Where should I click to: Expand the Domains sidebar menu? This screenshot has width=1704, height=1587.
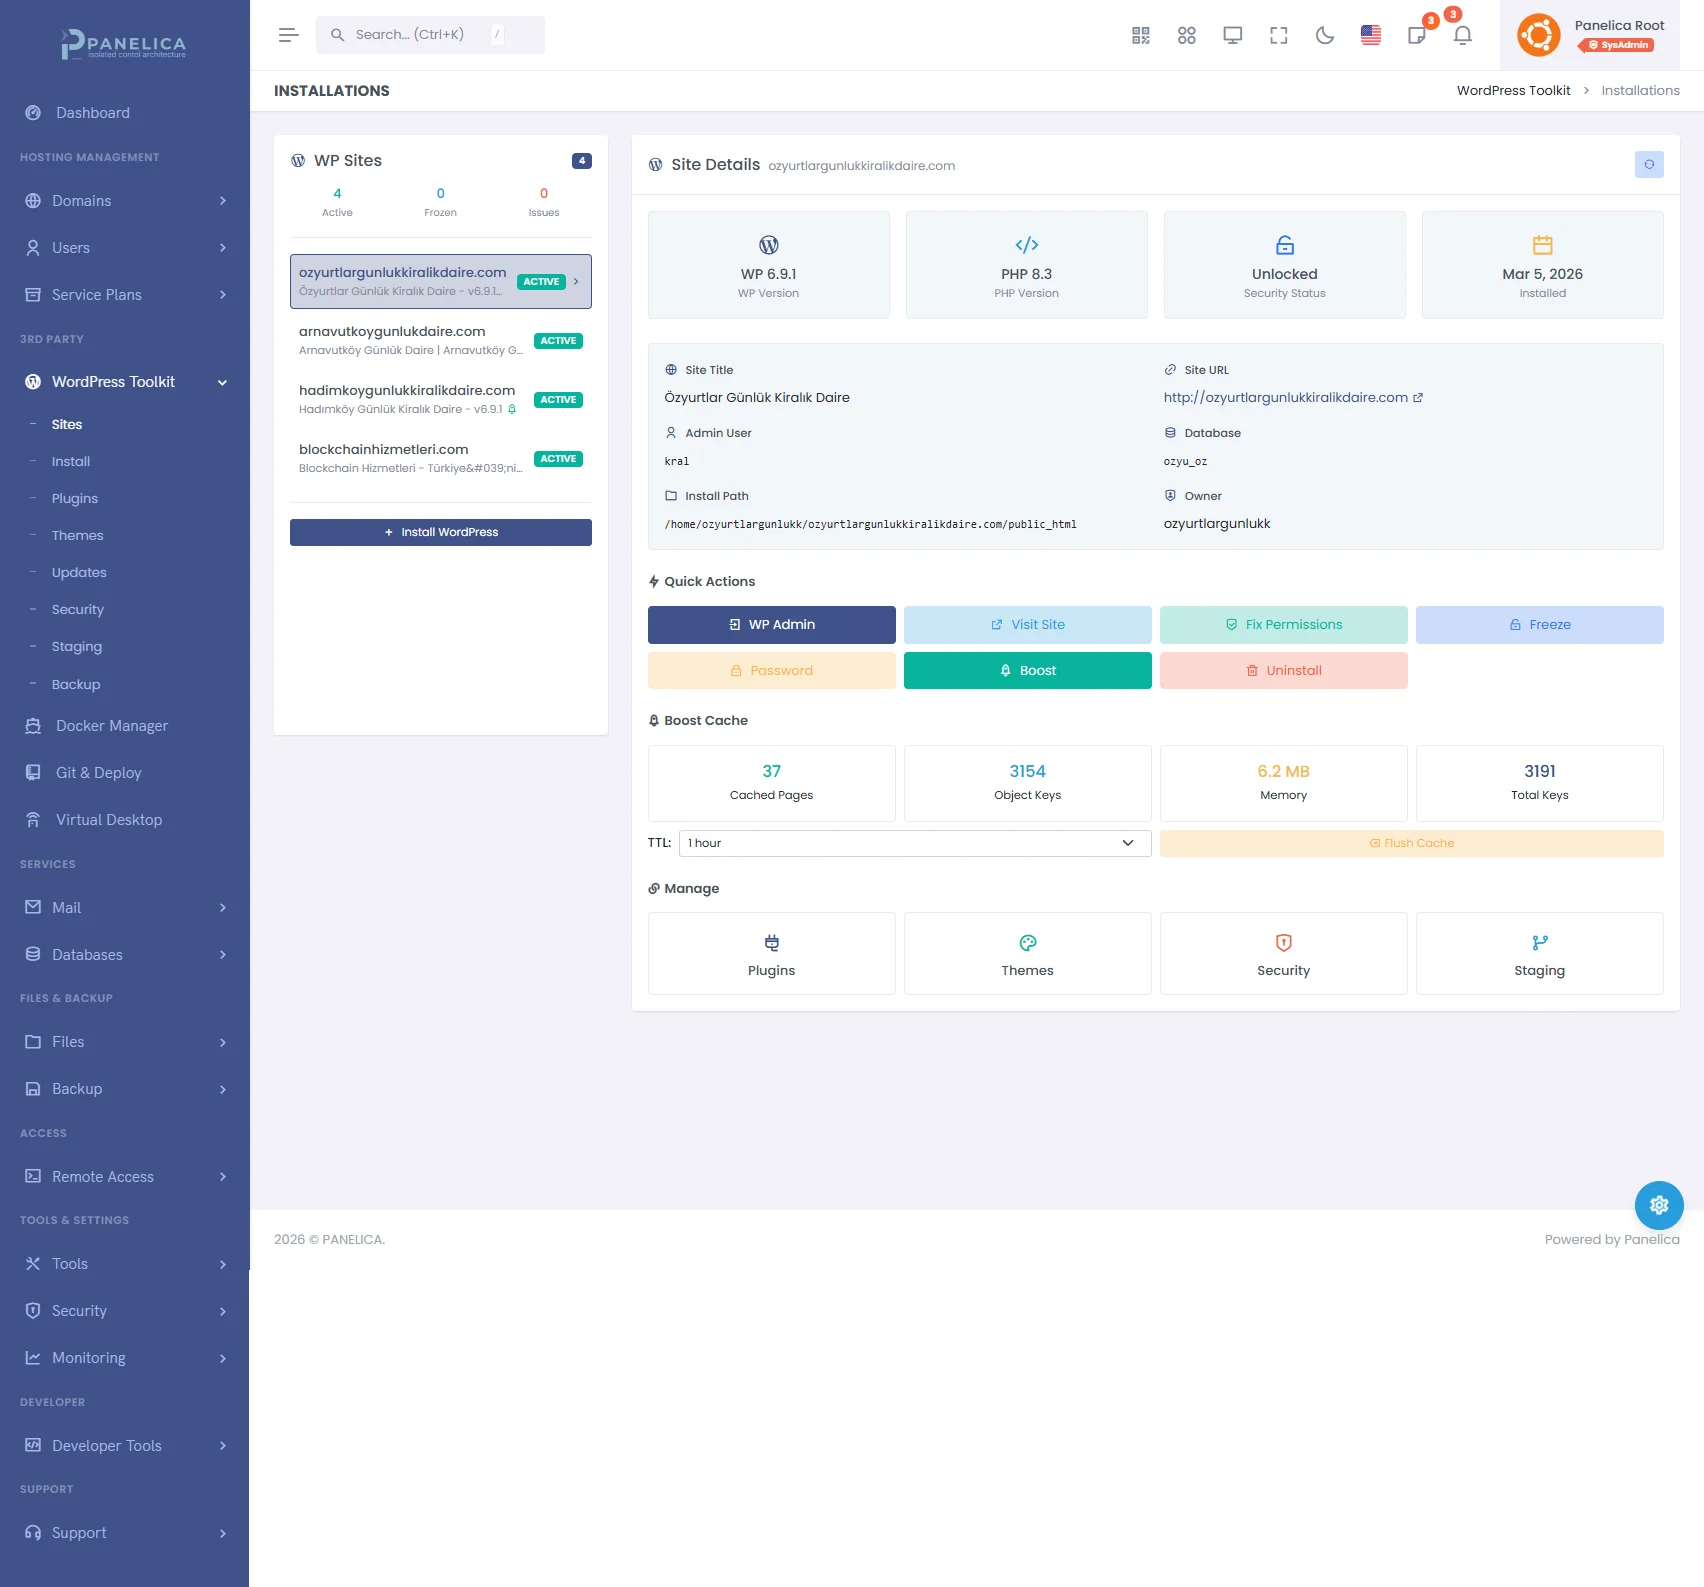(124, 201)
